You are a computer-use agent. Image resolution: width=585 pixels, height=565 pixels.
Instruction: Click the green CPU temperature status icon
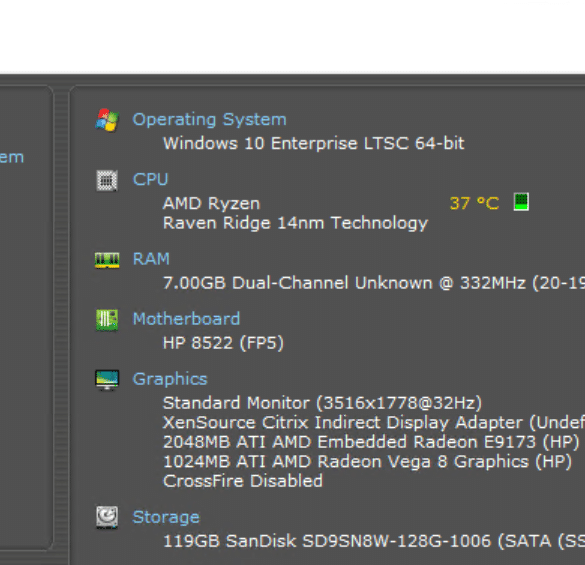click(x=521, y=202)
